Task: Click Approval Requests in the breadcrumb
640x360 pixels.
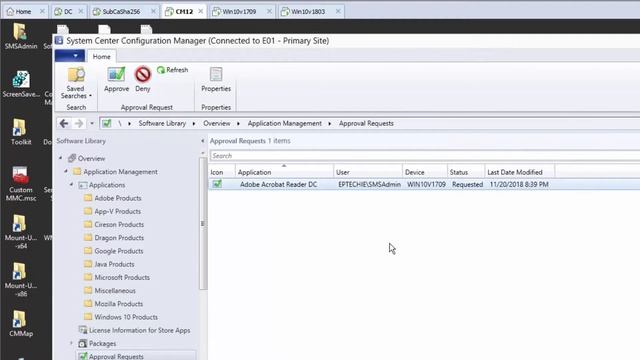Action: (x=366, y=123)
